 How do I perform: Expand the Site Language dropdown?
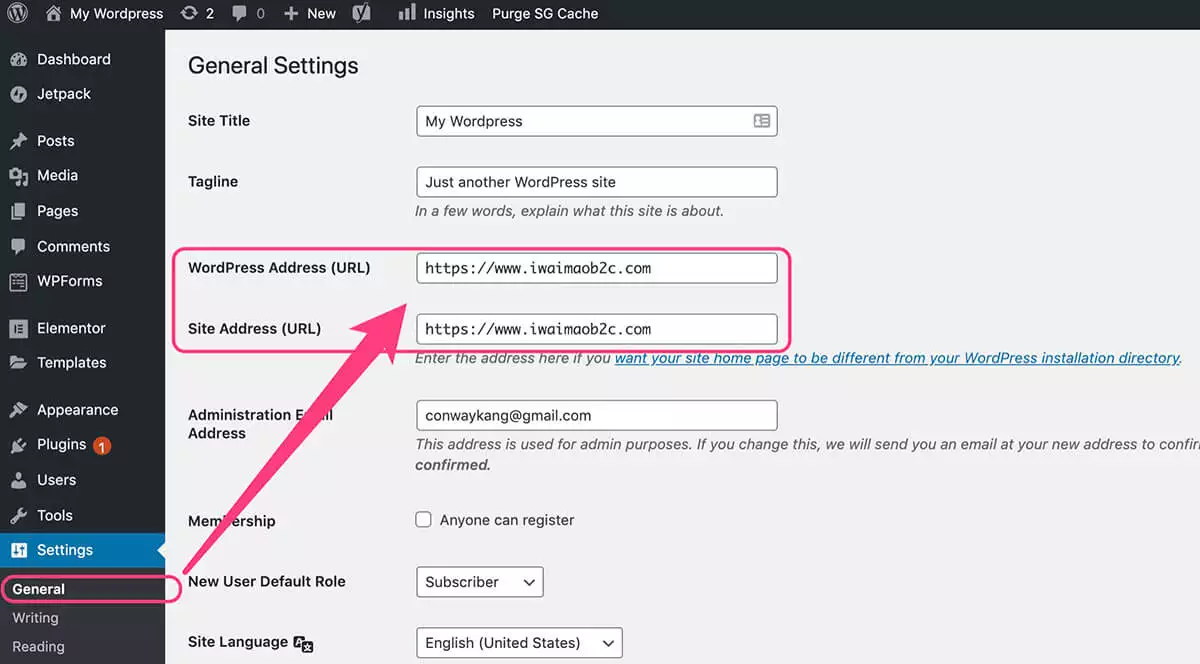tap(518, 643)
